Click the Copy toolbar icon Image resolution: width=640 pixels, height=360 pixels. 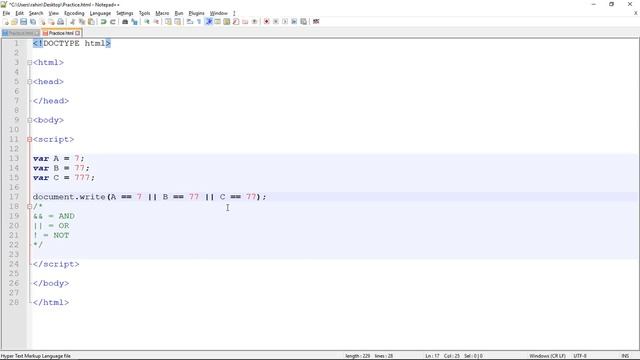coord(82,22)
